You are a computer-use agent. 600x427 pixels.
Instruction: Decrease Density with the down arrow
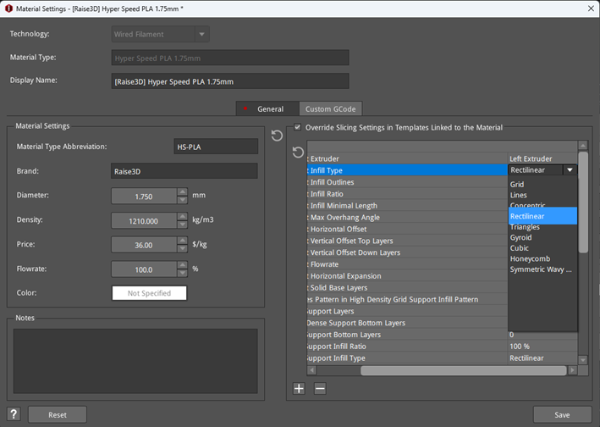tap(181, 224)
